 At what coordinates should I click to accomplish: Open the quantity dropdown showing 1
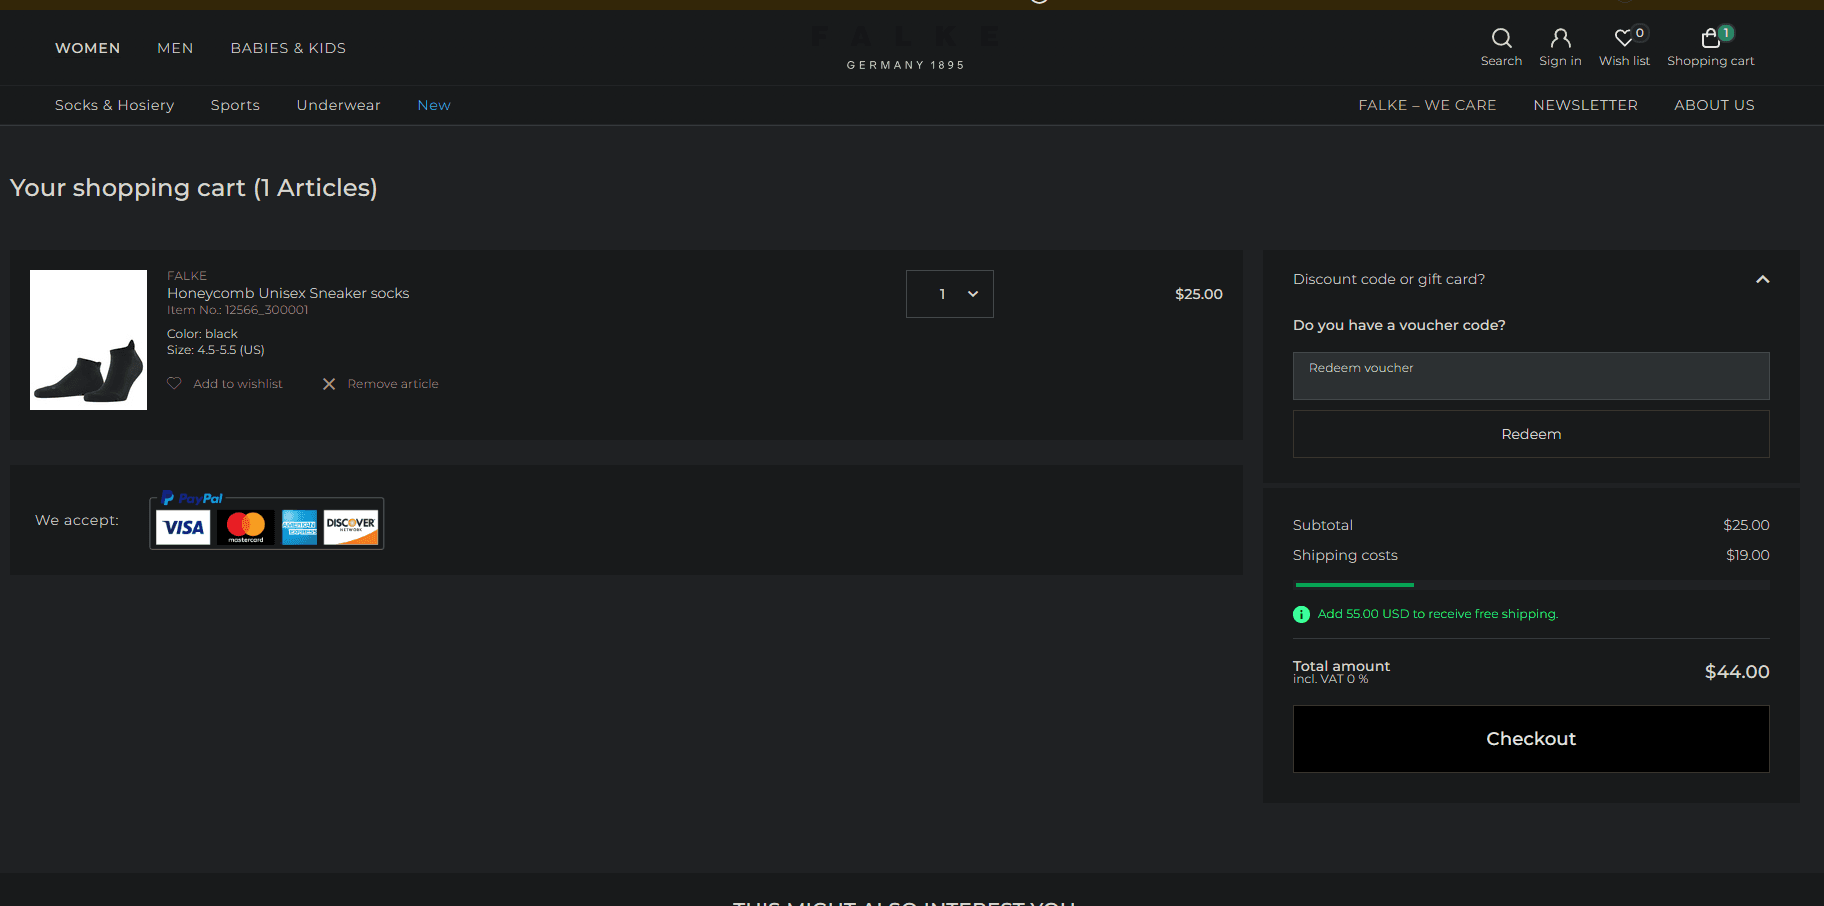(949, 294)
